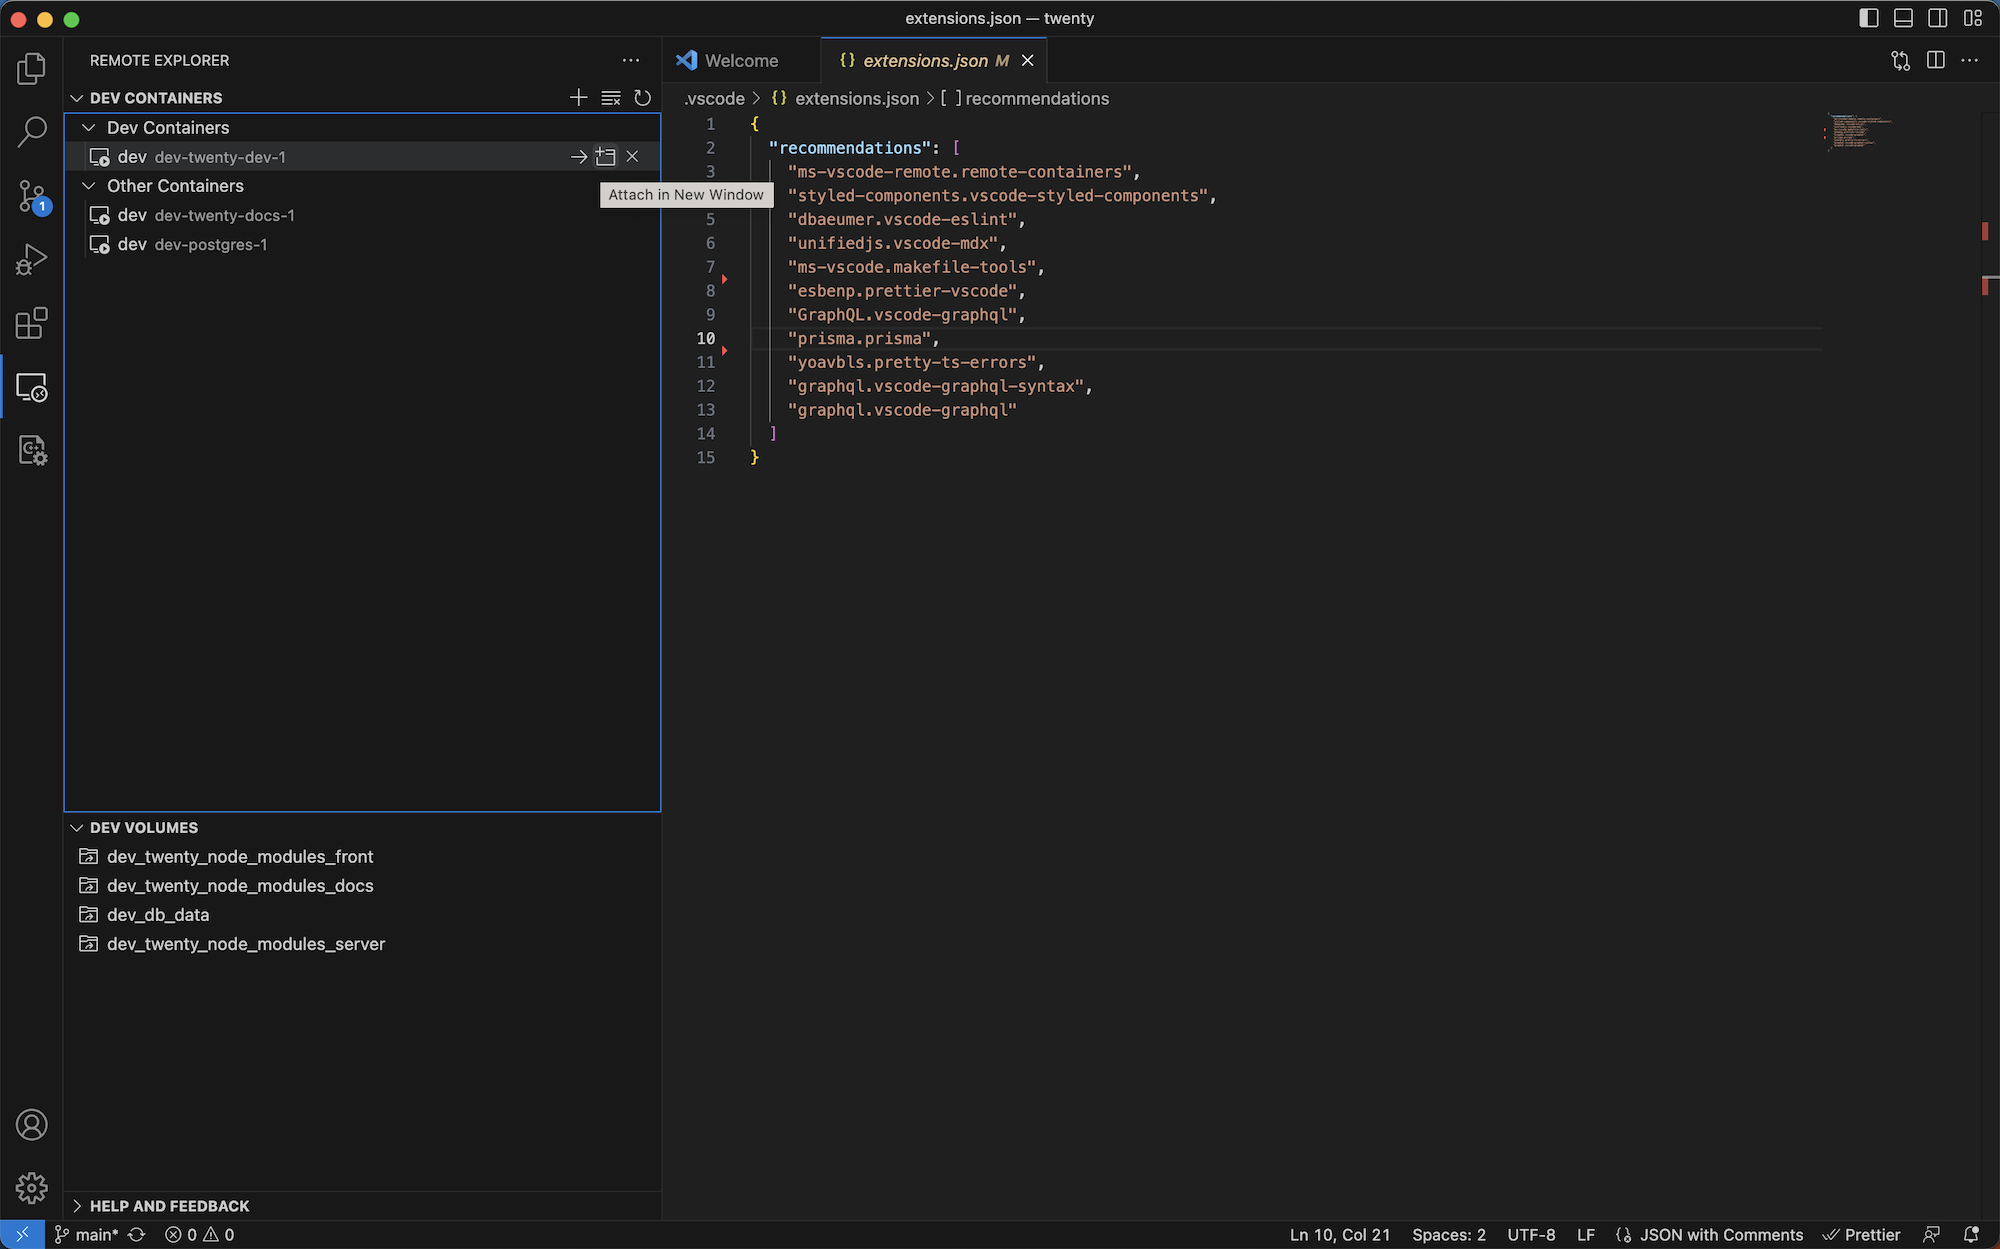Collapse the Other Containers group
The image size is (2000, 1249).
click(89, 186)
